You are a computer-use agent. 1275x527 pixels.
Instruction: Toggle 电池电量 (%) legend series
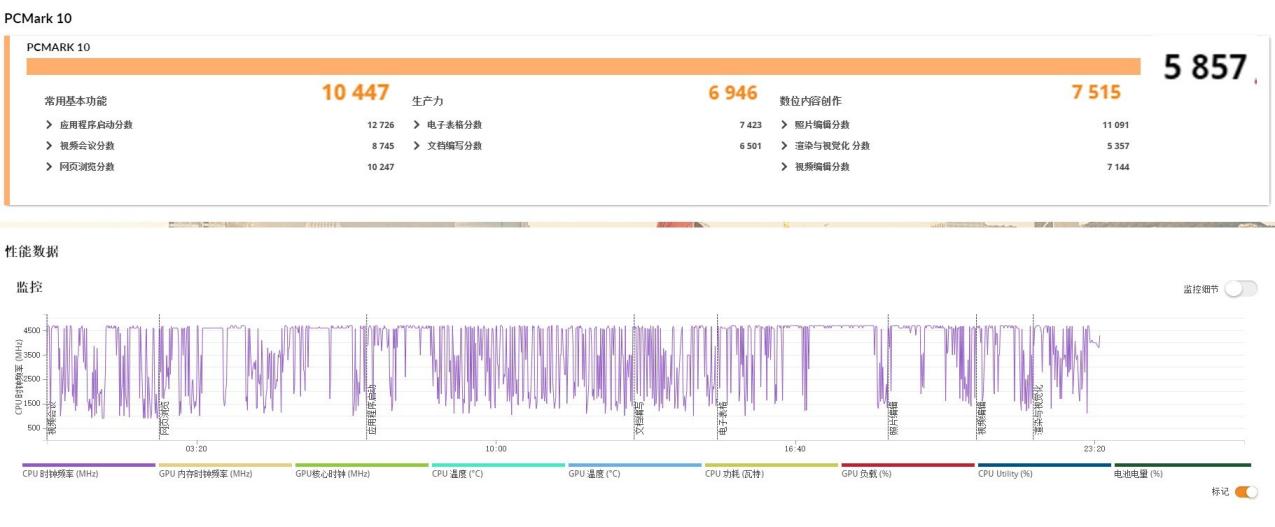(x=1182, y=470)
